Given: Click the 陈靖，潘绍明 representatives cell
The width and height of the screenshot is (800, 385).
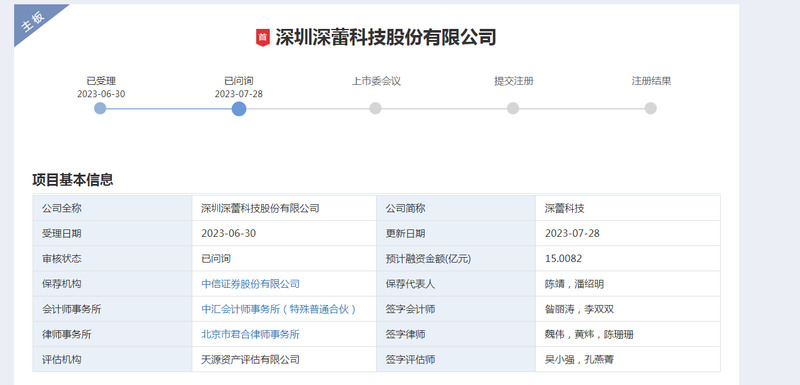Looking at the screenshot, I should coord(628,284).
